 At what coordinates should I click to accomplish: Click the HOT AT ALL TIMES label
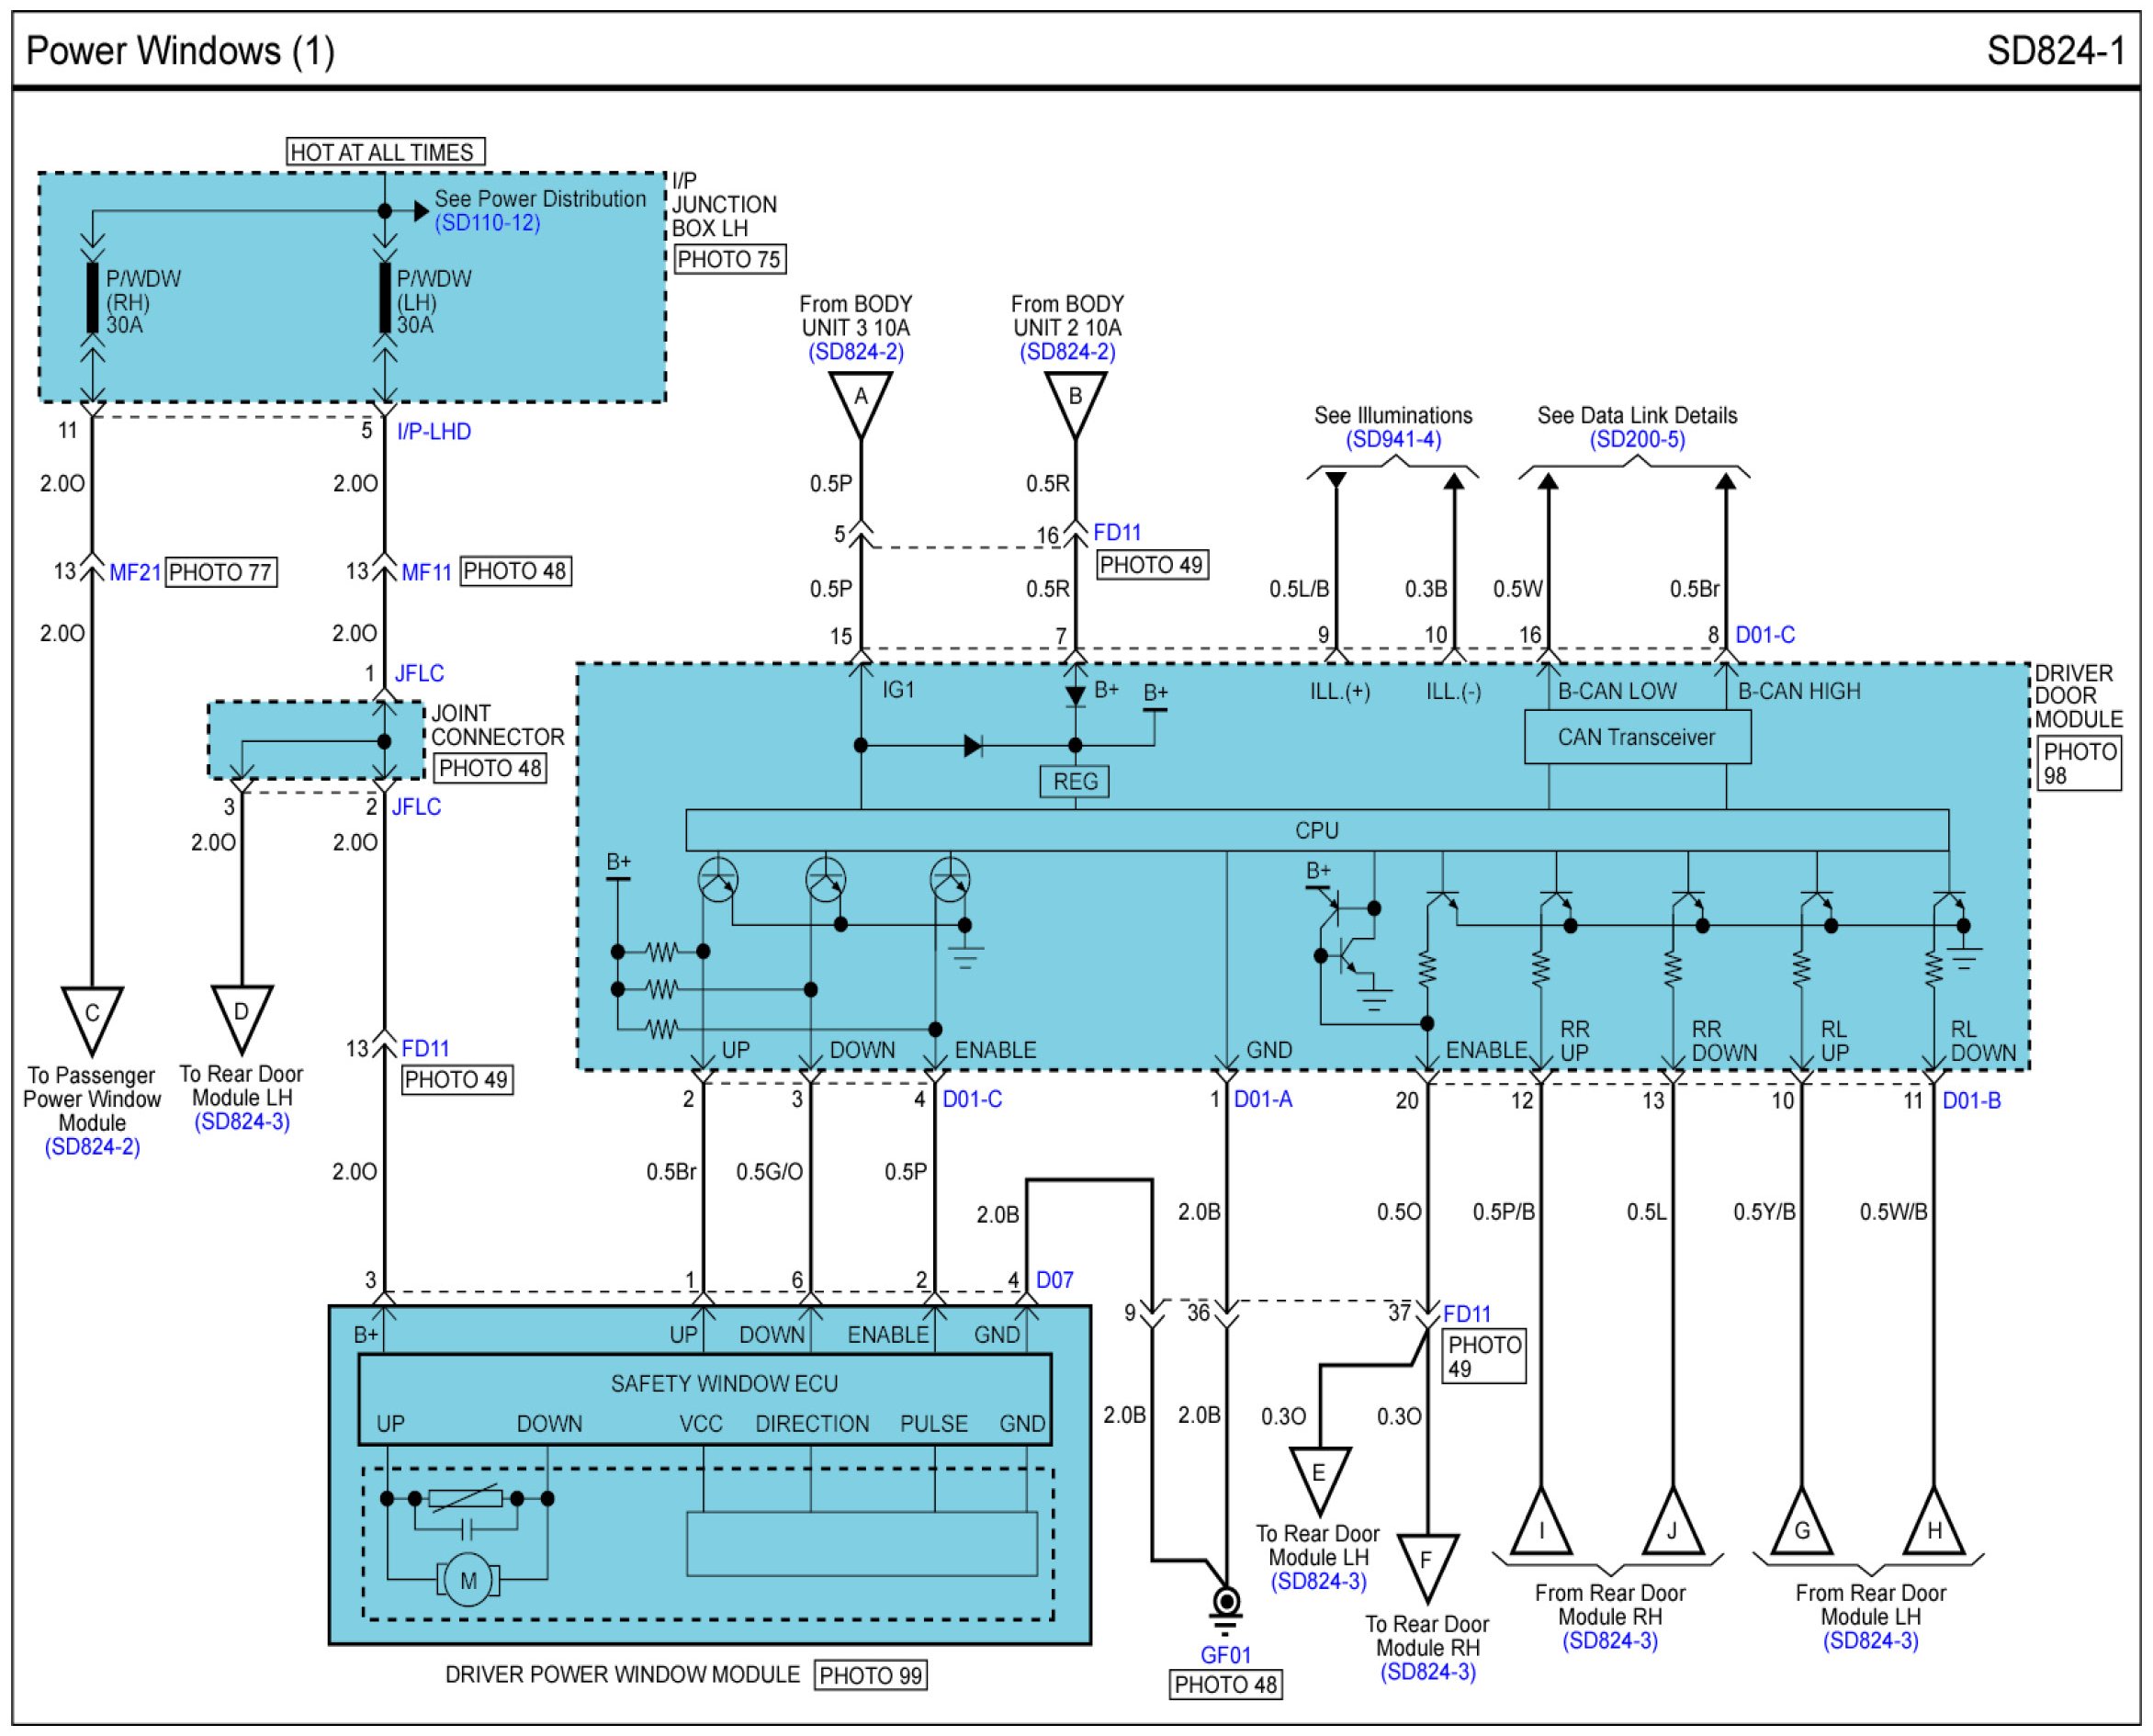pos(384,152)
